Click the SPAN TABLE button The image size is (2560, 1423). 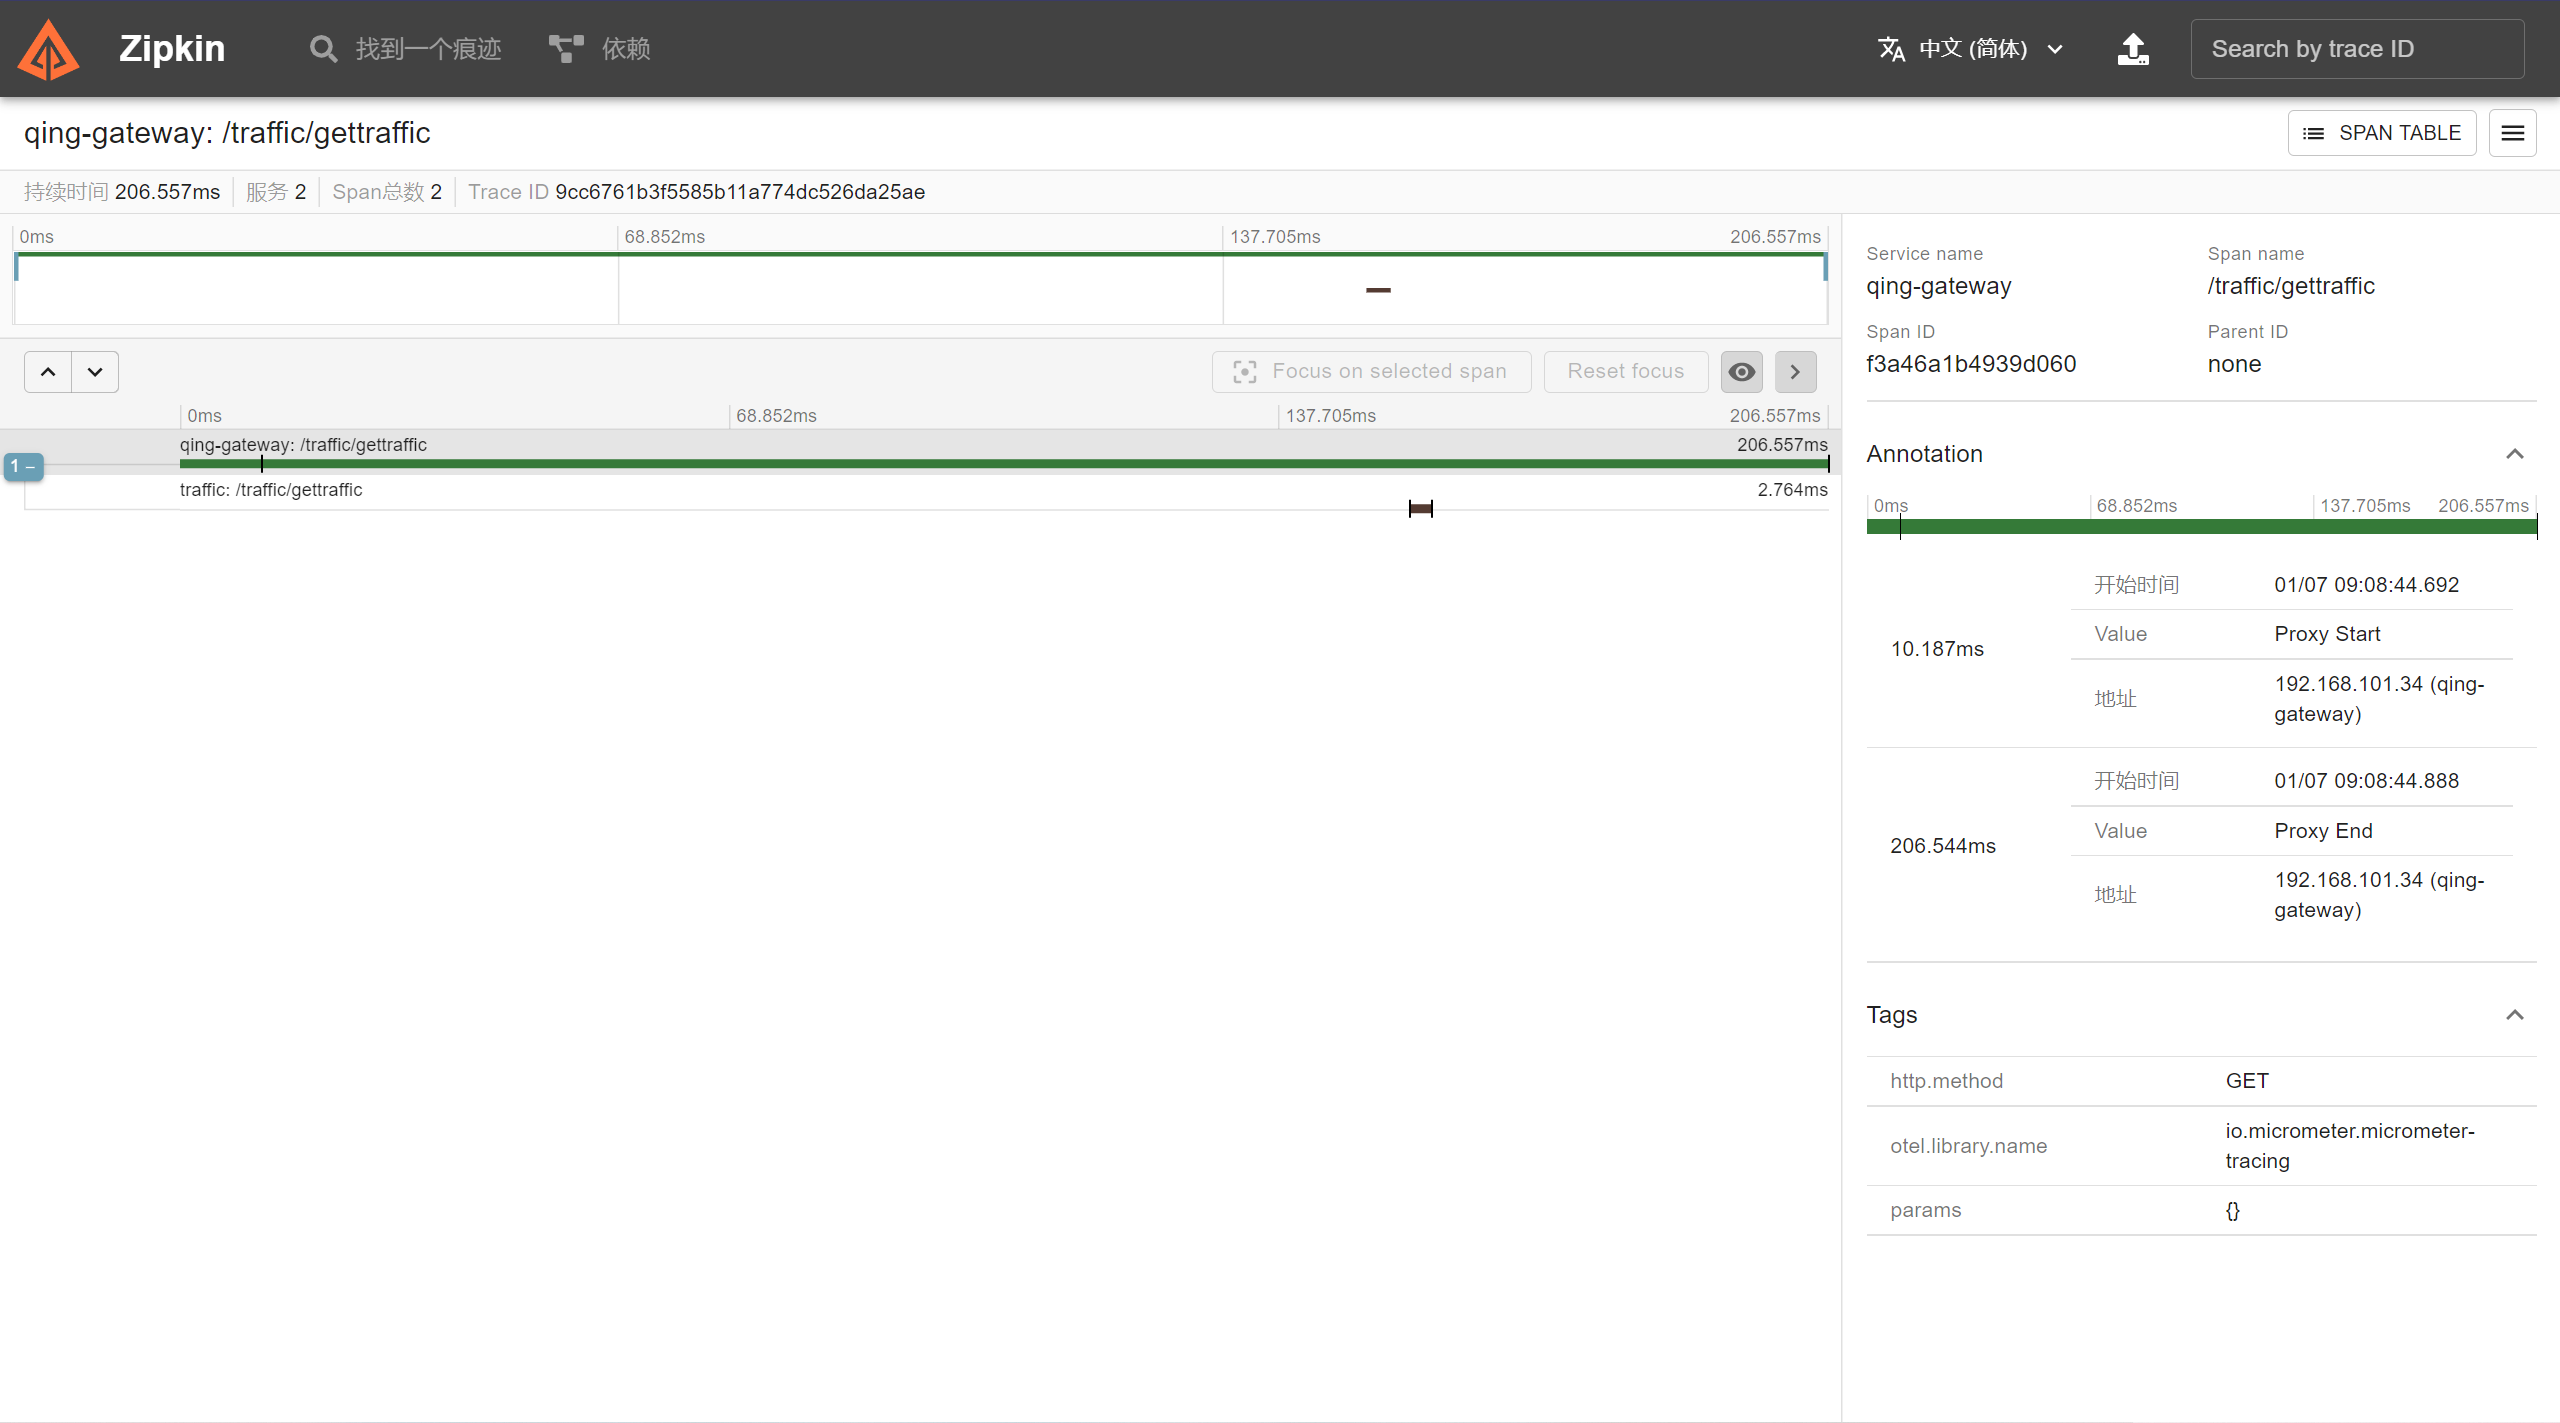2381,133
